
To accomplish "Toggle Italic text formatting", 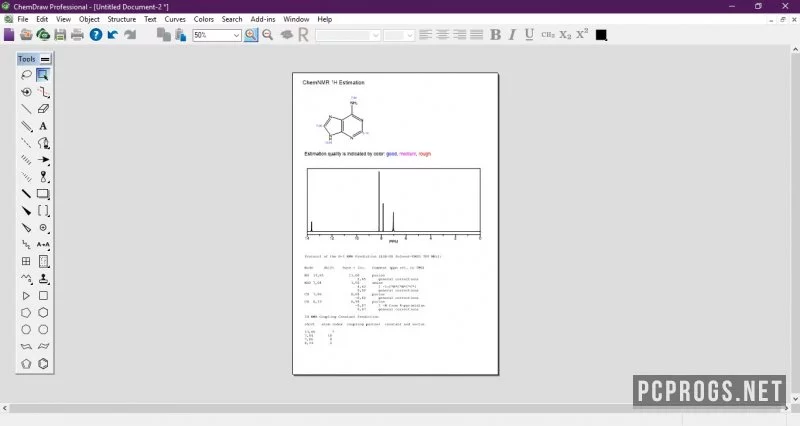I will pyautogui.click(x=512, y=35).
